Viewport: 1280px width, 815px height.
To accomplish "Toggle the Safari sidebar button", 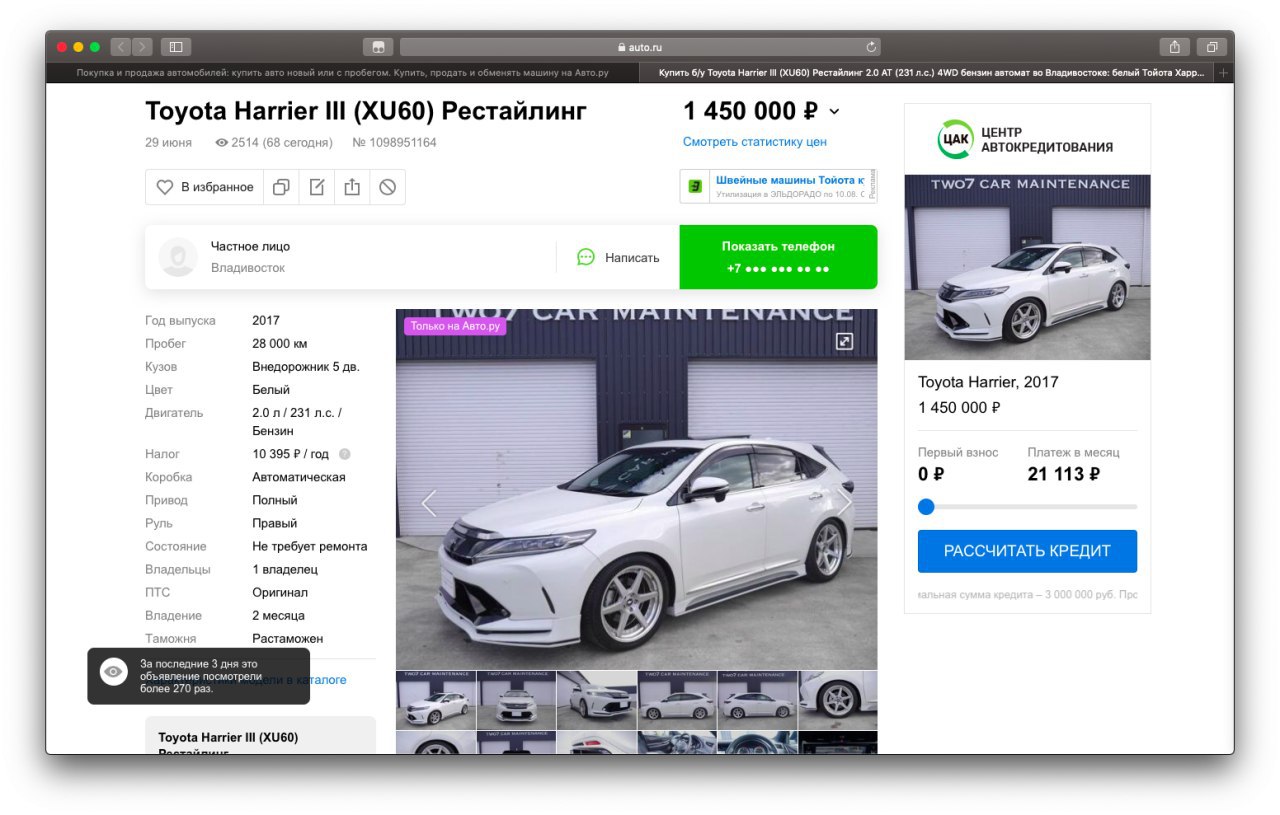I will click(175, 46).
